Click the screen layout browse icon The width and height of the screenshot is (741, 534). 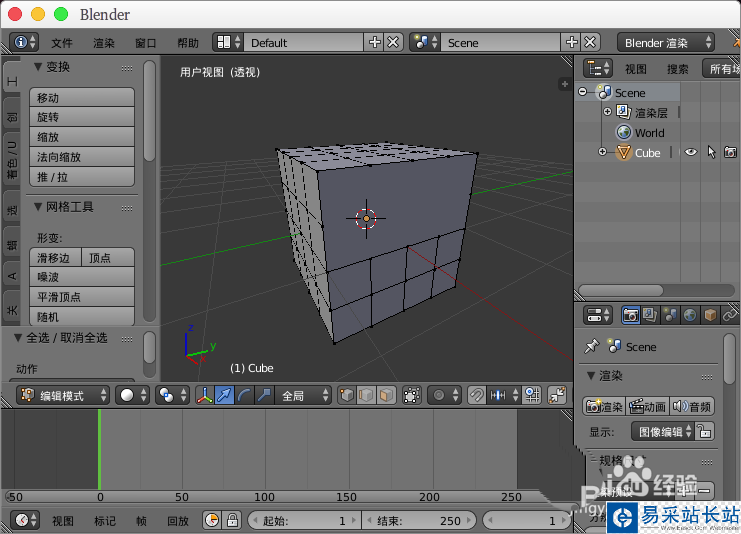[x=229, y=43]
